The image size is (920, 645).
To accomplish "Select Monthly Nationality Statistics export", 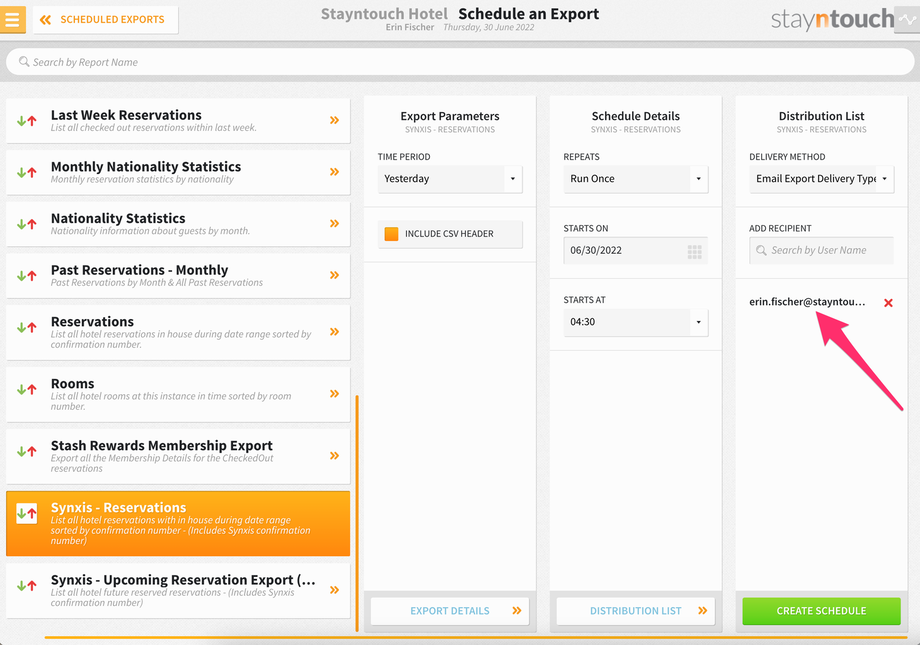I will point(178,172).
